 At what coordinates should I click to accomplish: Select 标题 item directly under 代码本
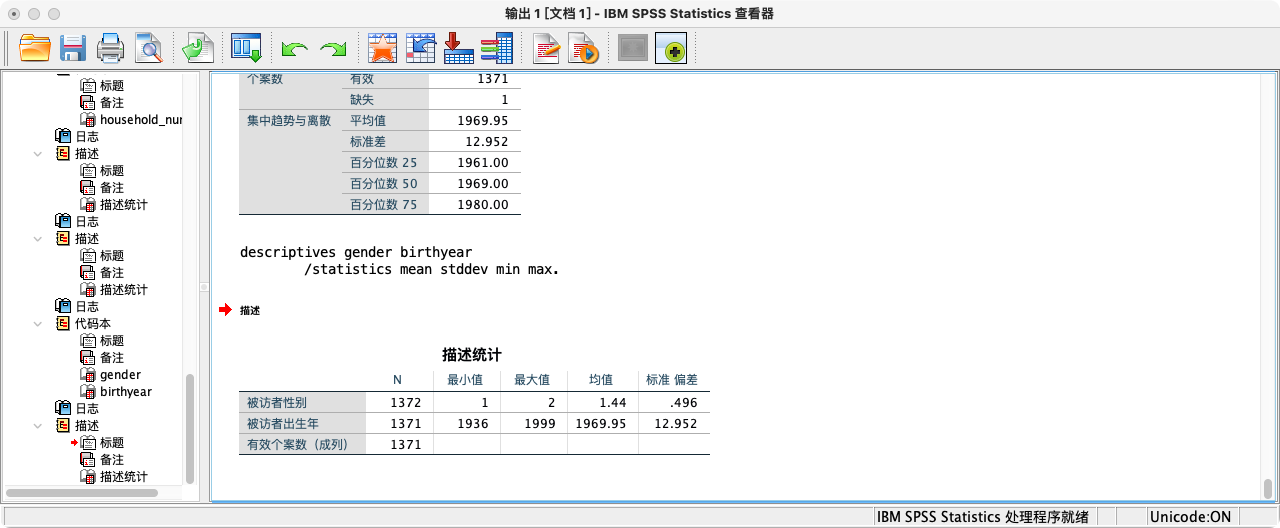(x=112, y=341)
